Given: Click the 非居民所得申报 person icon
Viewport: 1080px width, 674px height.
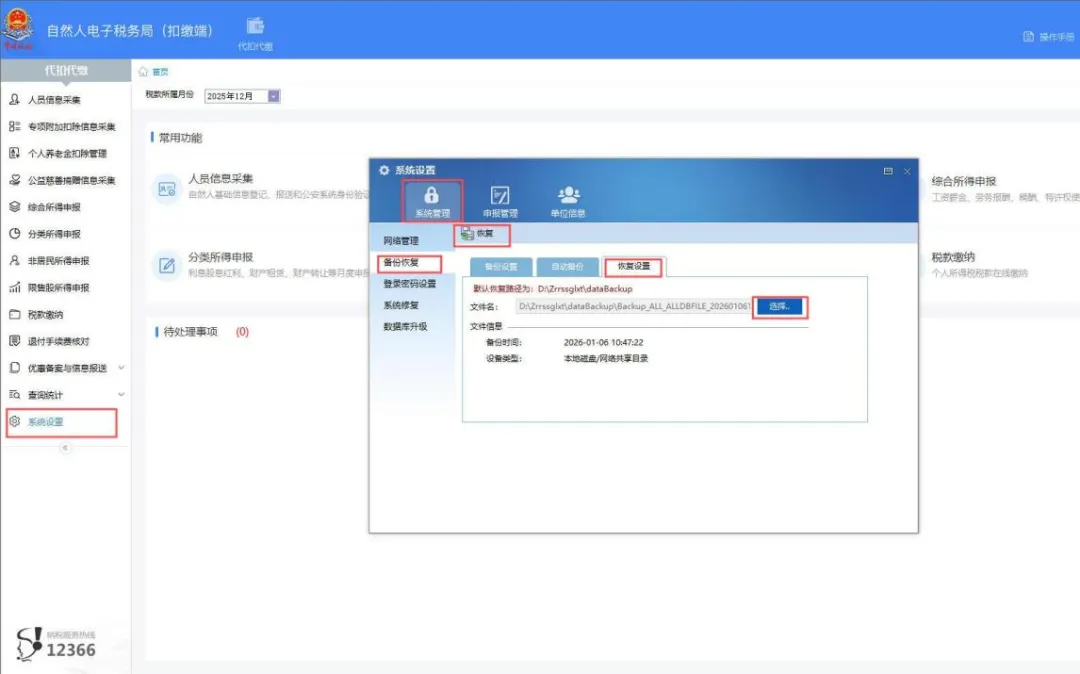Looking at the screenshot, I should (x=14, y=260).
